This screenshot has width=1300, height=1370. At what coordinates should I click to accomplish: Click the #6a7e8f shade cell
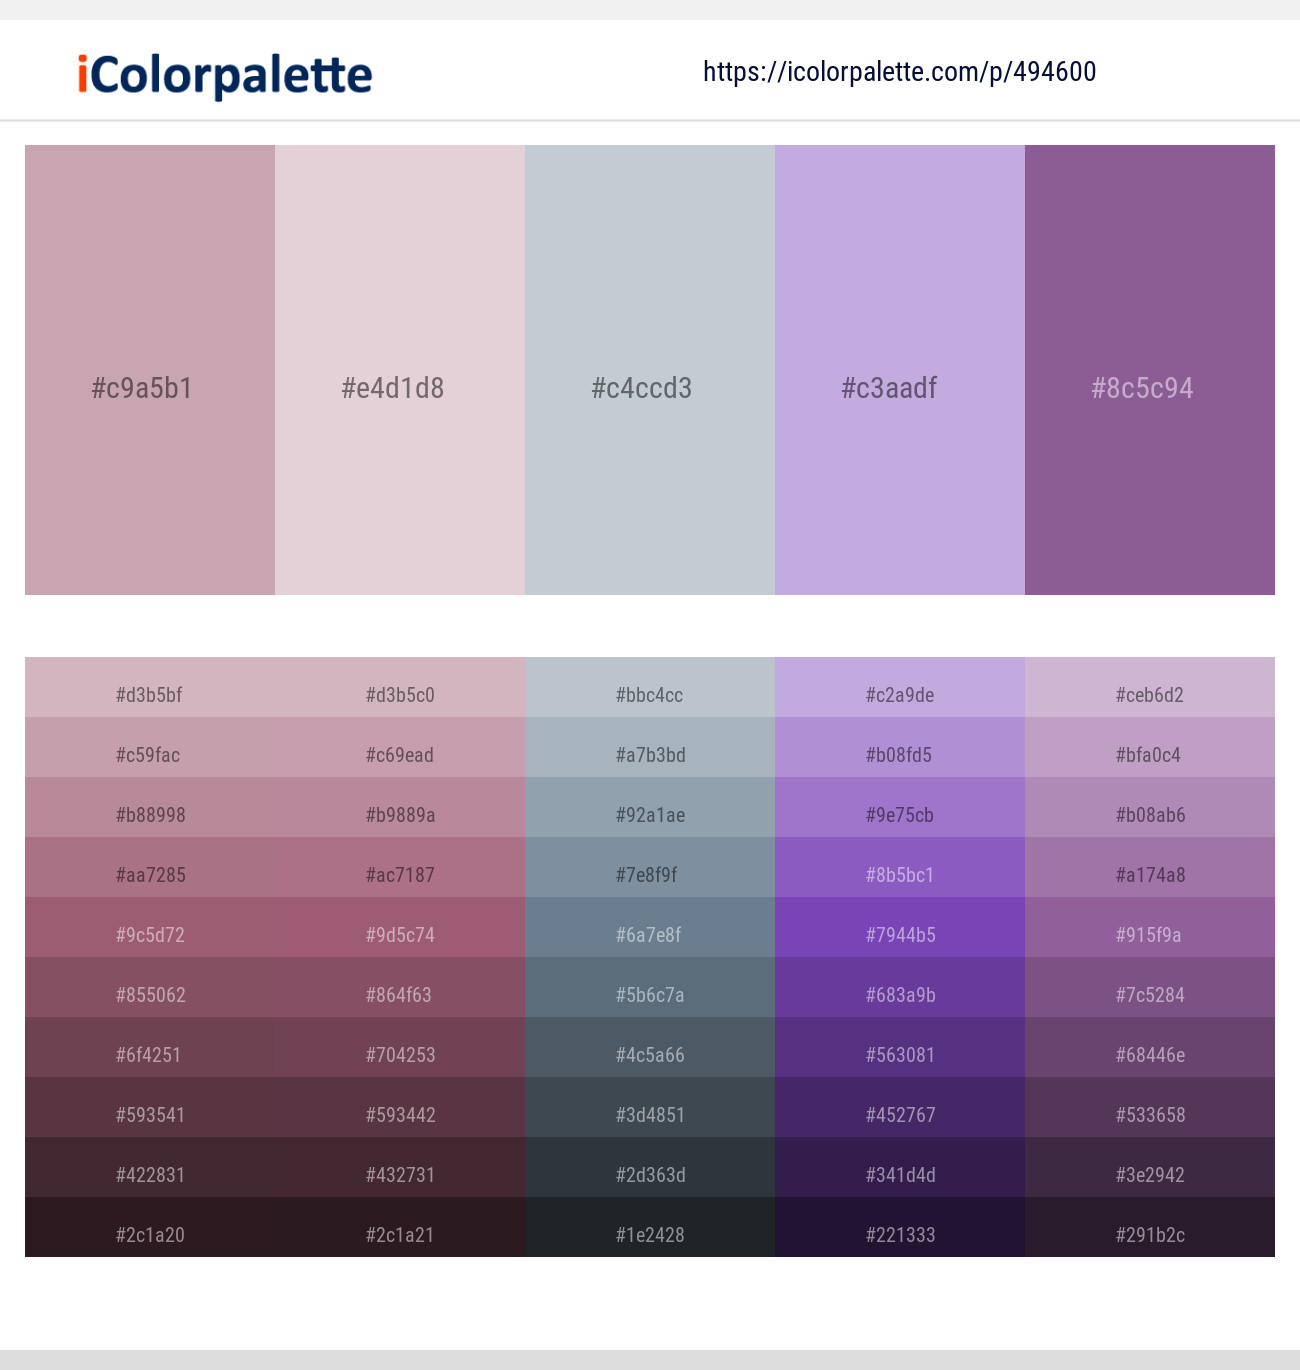pos(650,927)
